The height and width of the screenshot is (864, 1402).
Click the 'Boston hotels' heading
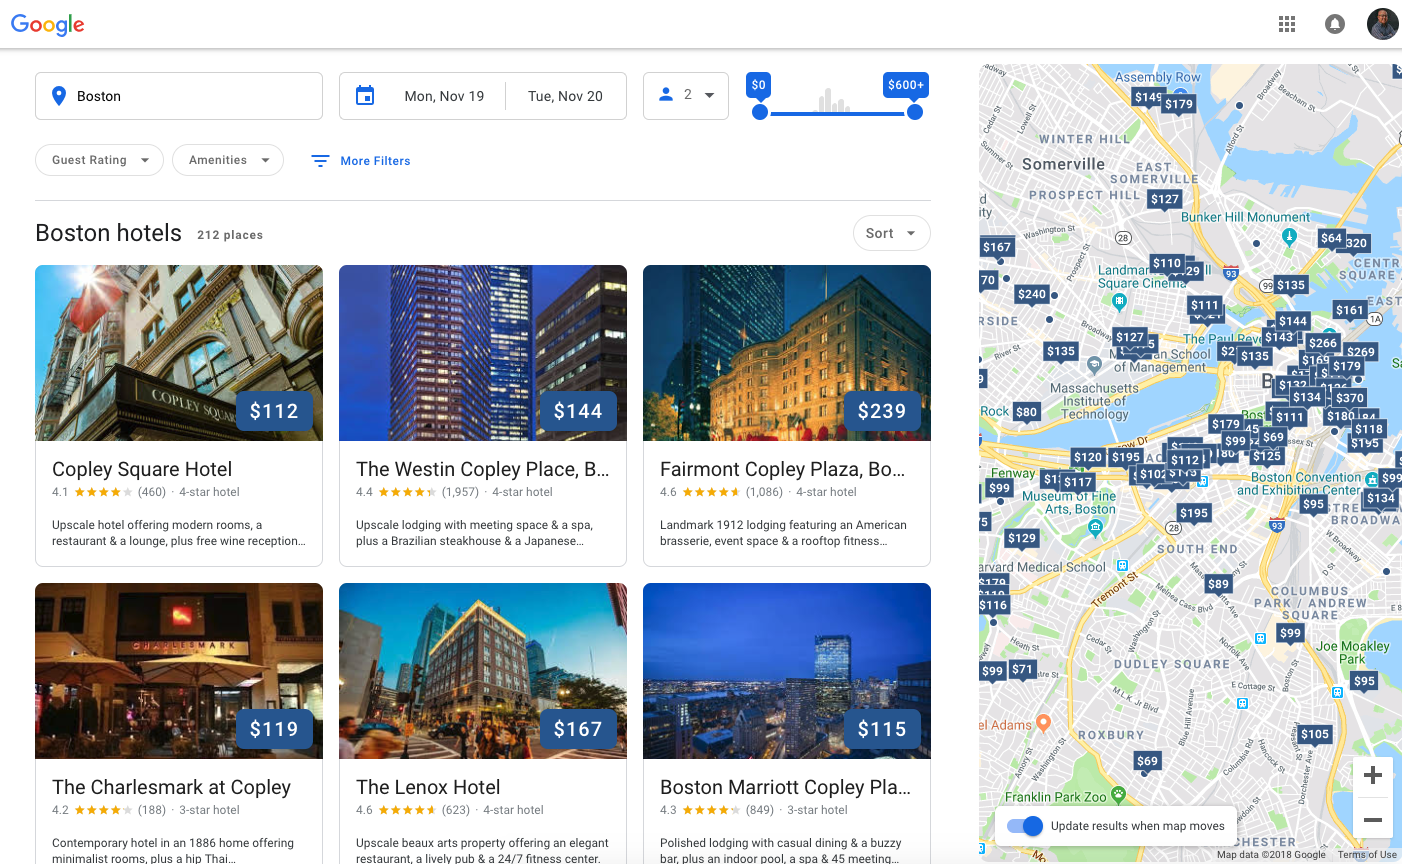tap(108, 233)
